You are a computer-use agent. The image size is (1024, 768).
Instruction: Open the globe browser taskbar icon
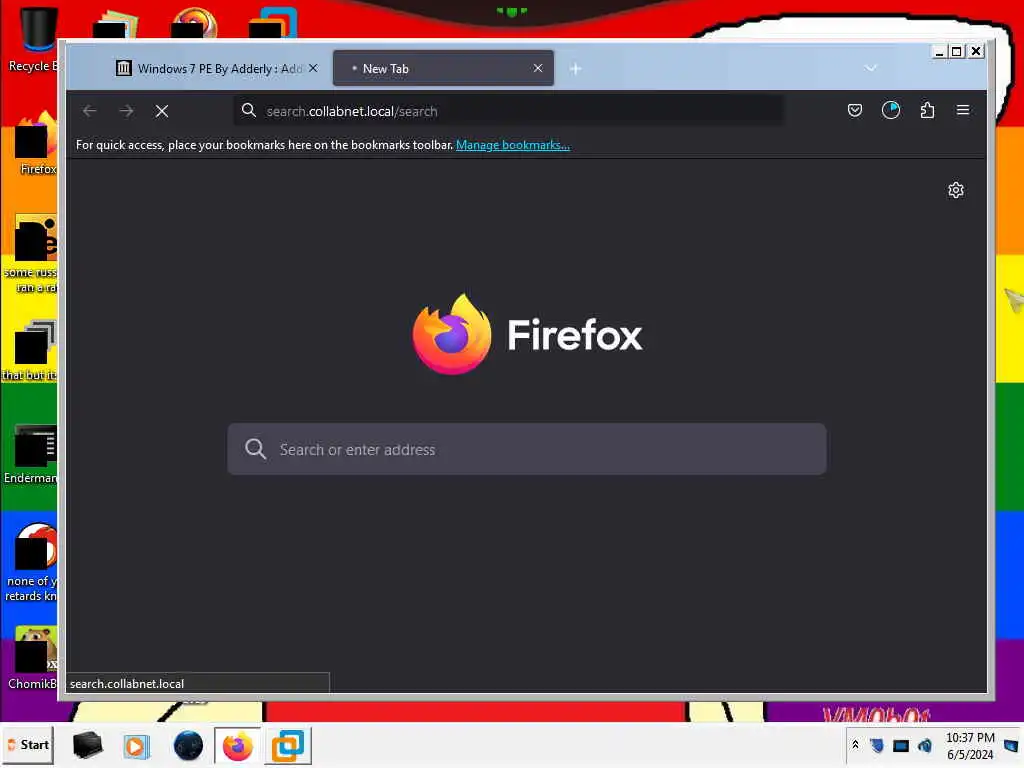(x=188, y=745)
